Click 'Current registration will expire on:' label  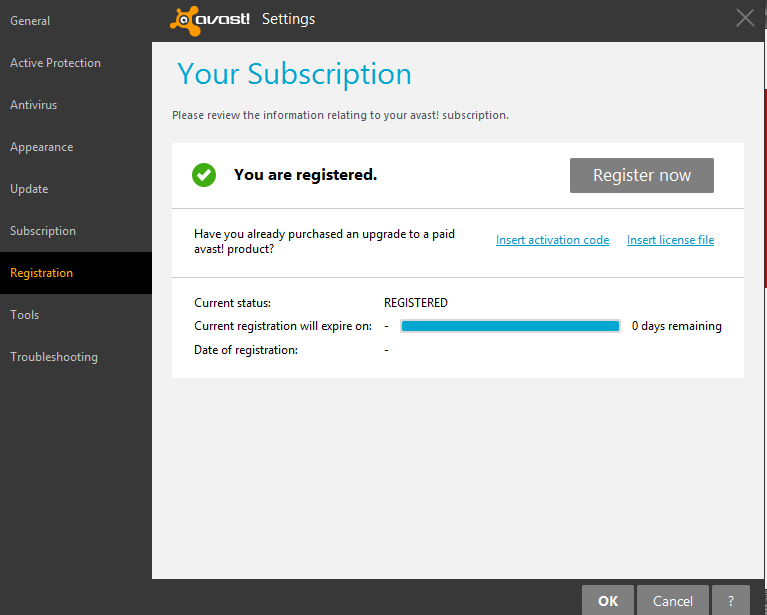tap(283, 326)
